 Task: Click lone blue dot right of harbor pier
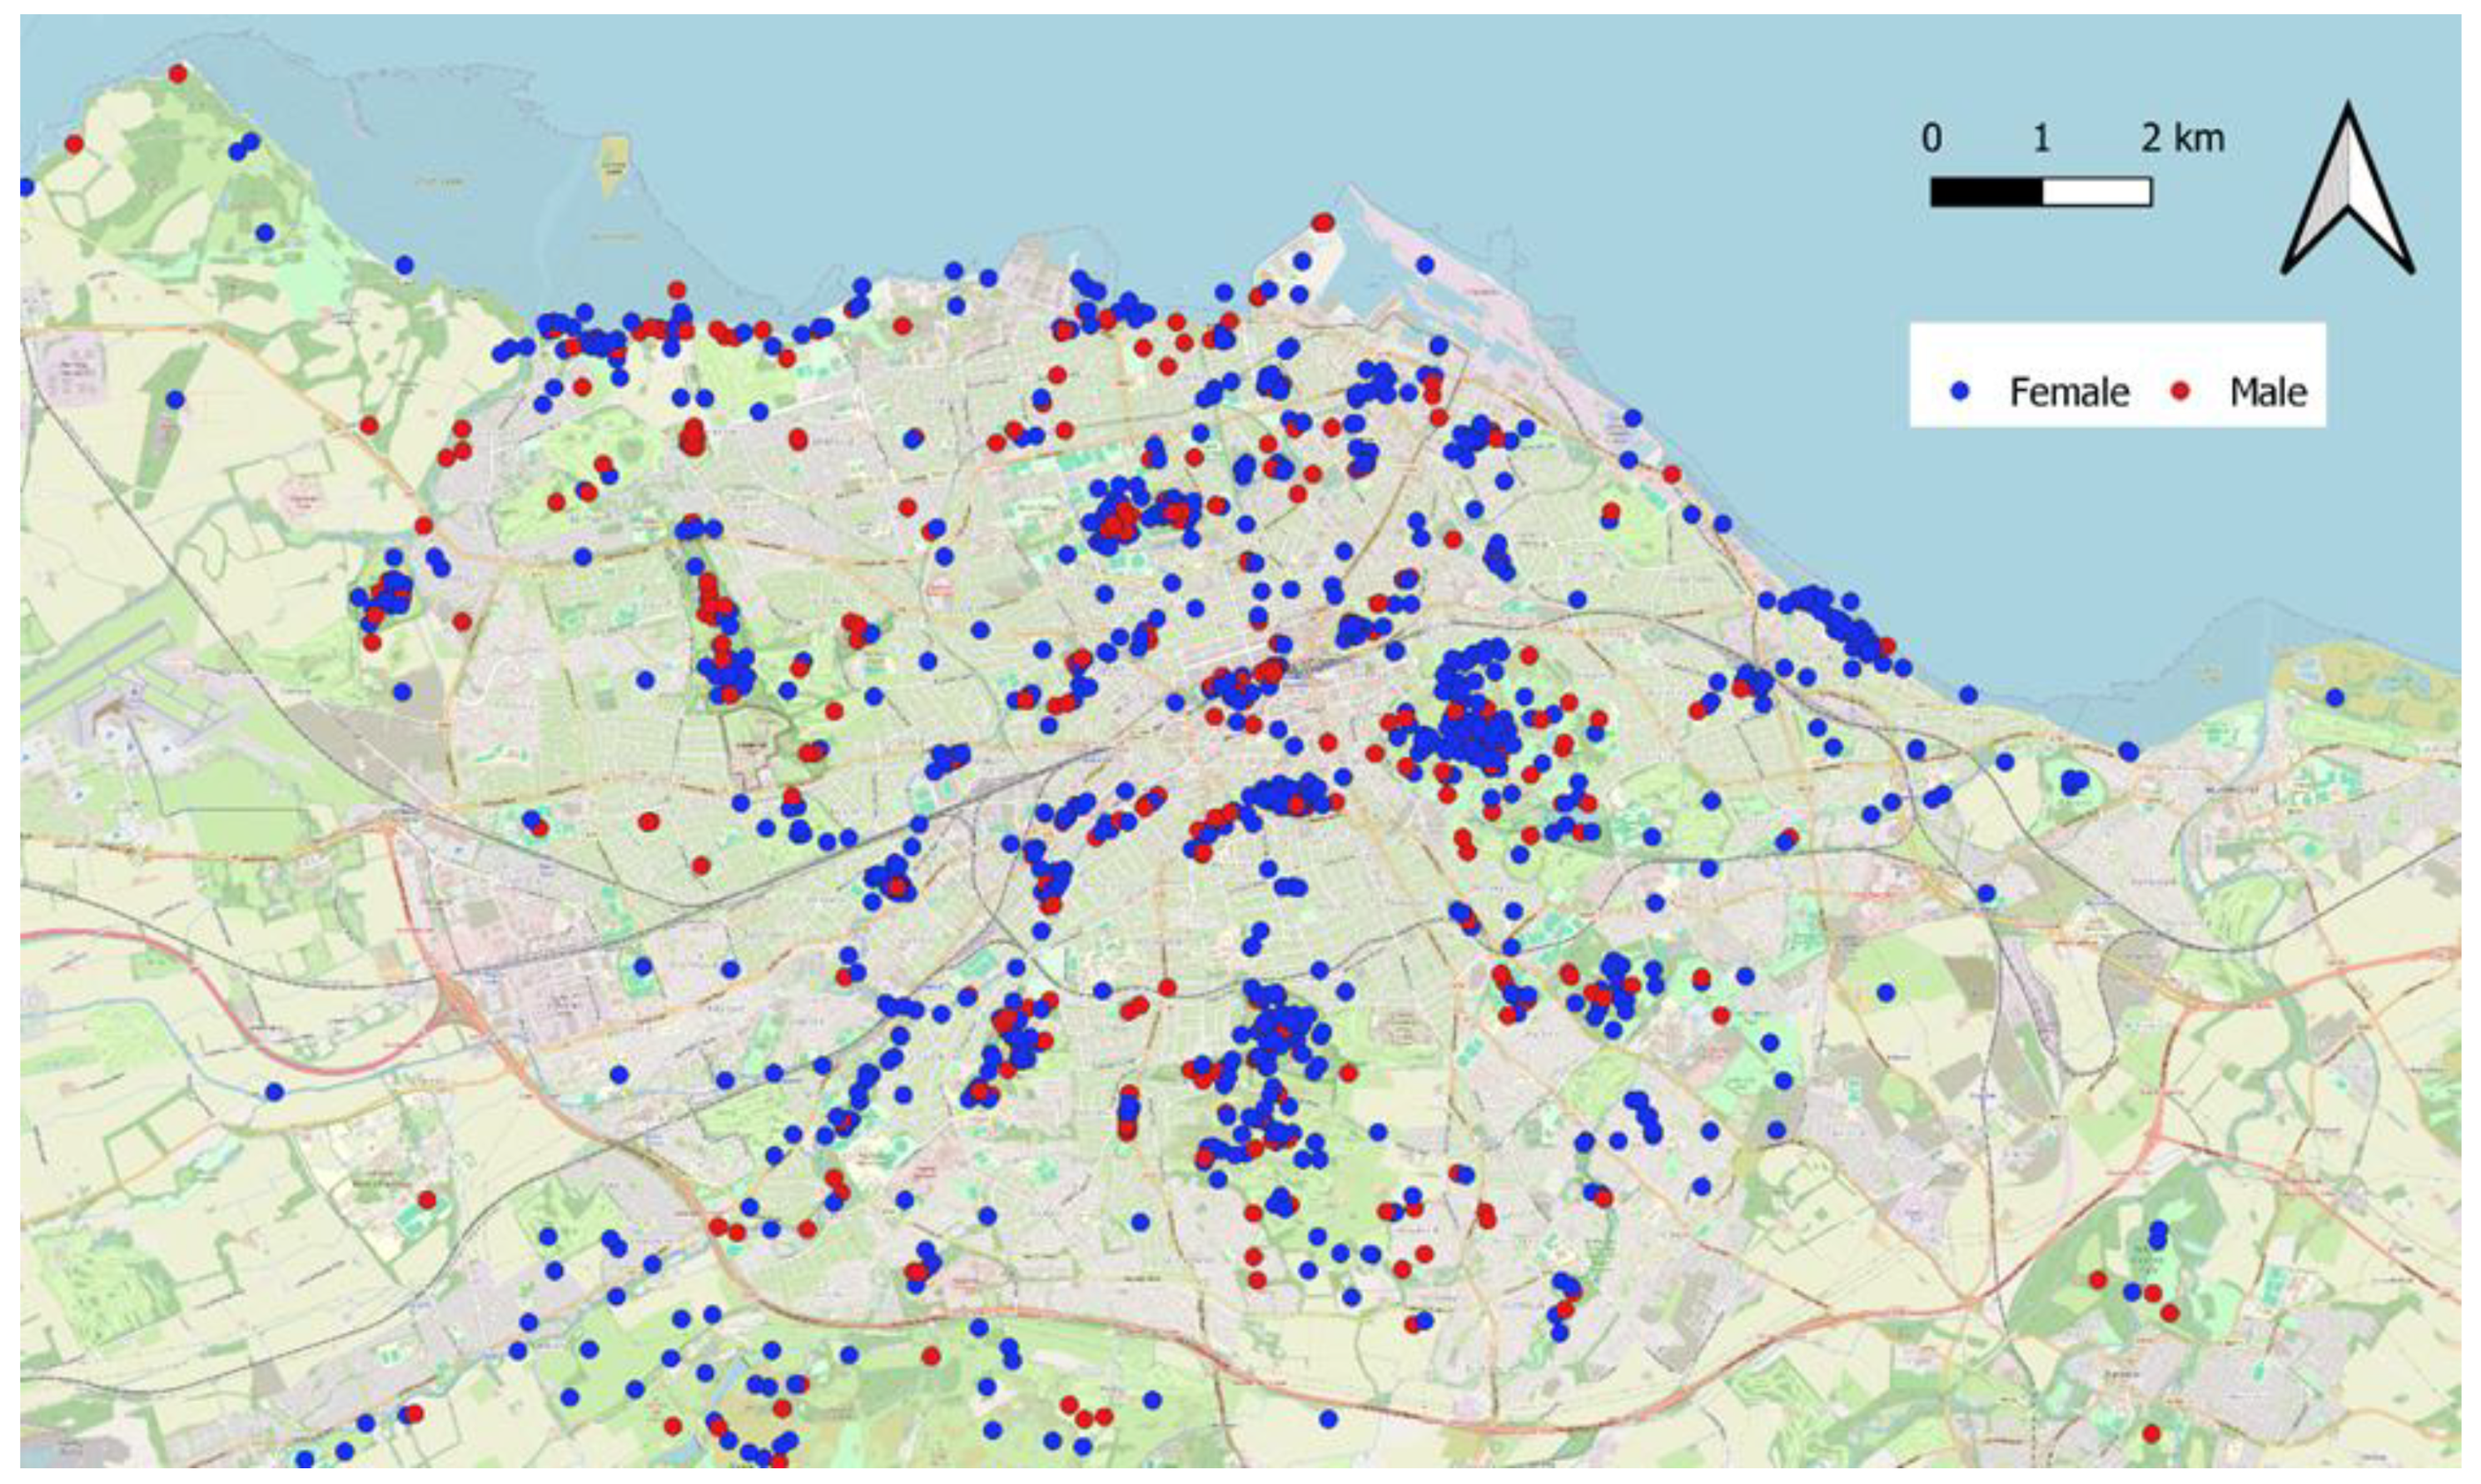[1425, 265]
